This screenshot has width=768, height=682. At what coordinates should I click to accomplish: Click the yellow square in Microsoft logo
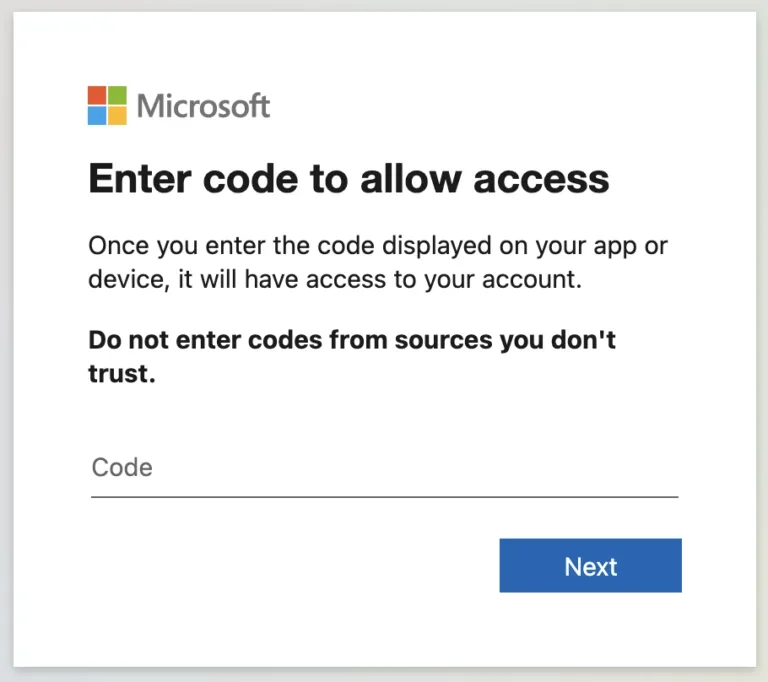(x=117, y=115)
